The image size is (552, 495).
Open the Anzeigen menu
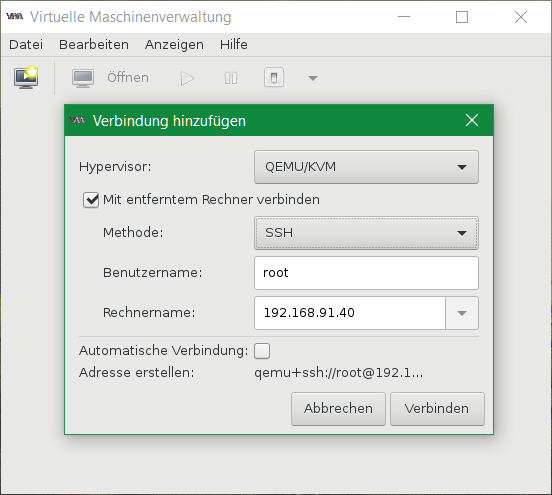(x=174, y=45)
